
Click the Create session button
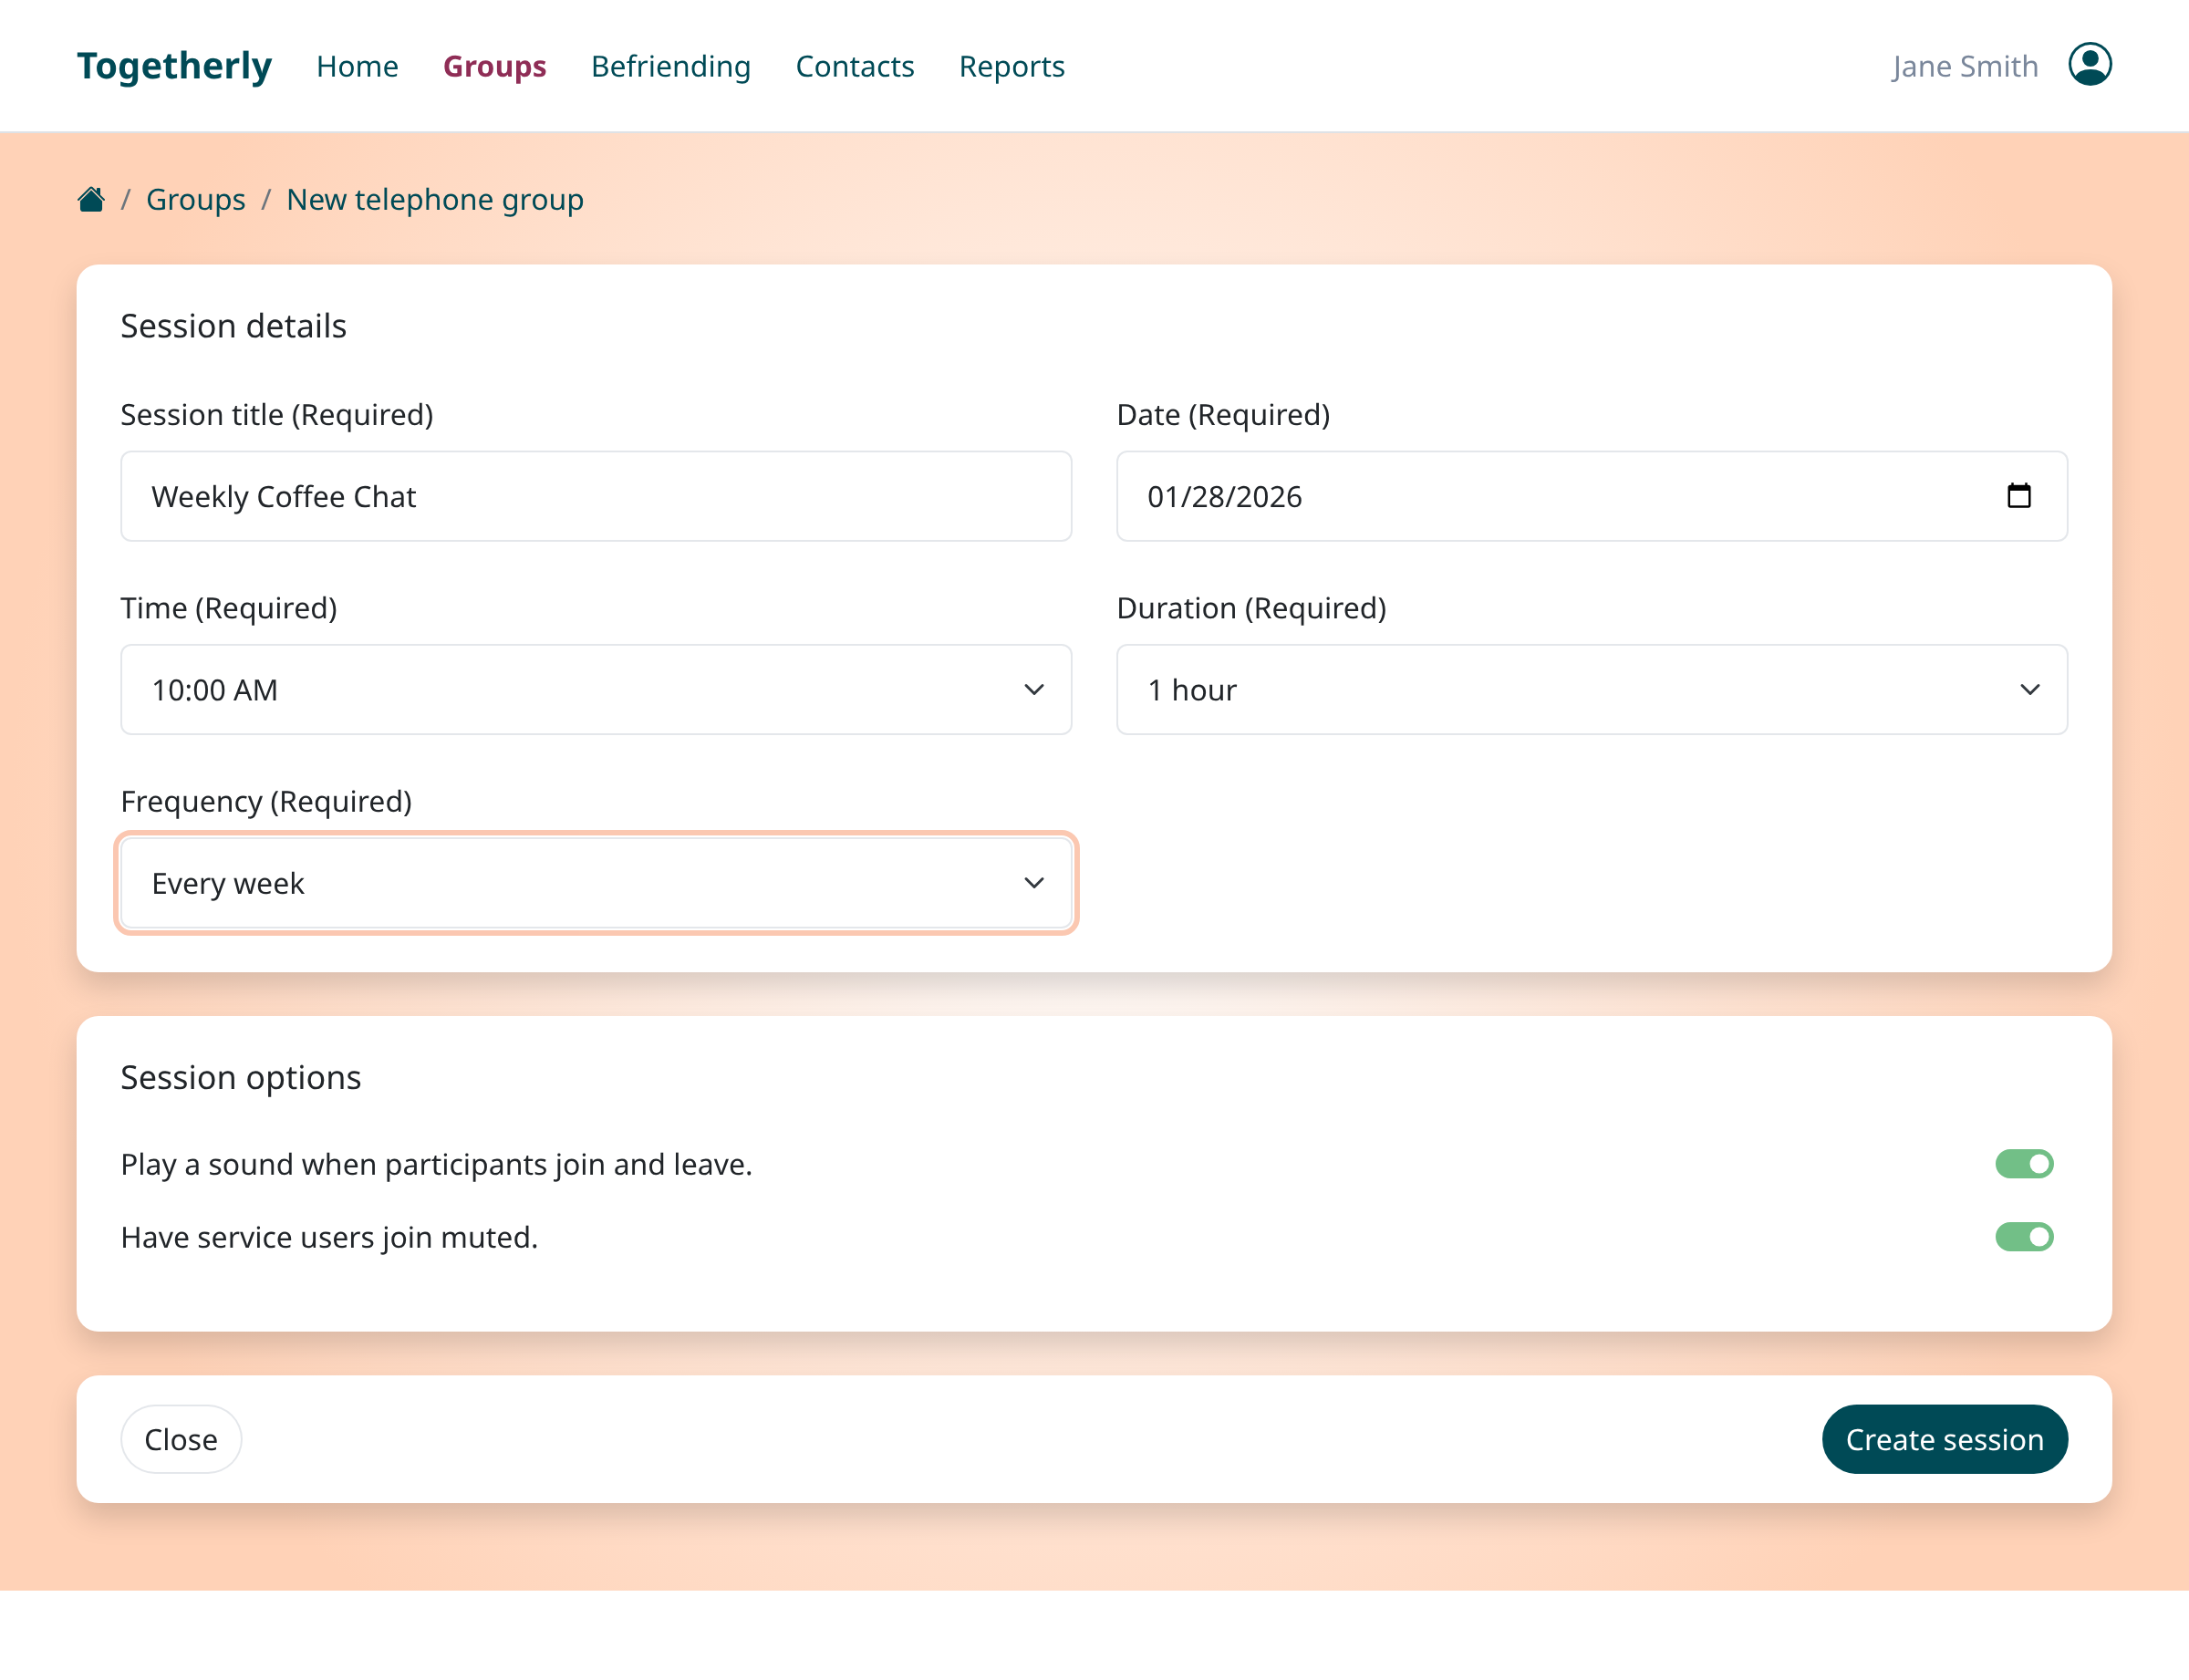1945,1439
